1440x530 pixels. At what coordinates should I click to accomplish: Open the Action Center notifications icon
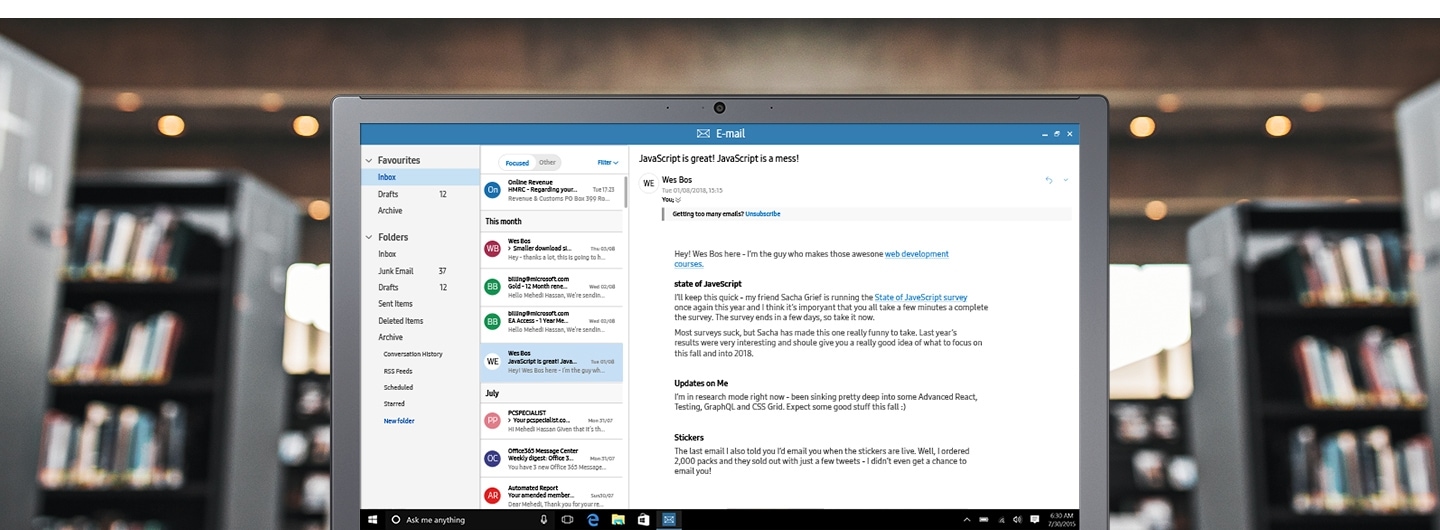pyautogui.click(x=1034, y=520)
